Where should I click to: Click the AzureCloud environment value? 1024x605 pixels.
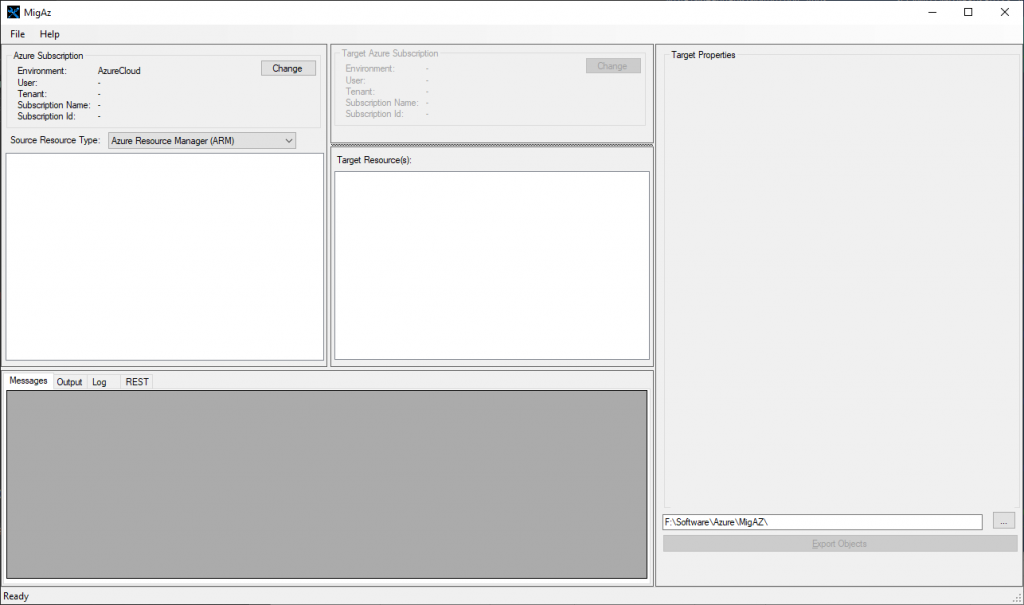click(119, 71)
